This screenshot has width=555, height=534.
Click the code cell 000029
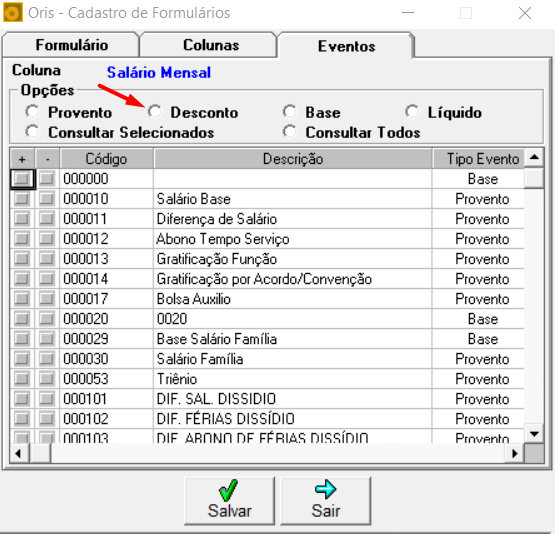click(107, 339)
